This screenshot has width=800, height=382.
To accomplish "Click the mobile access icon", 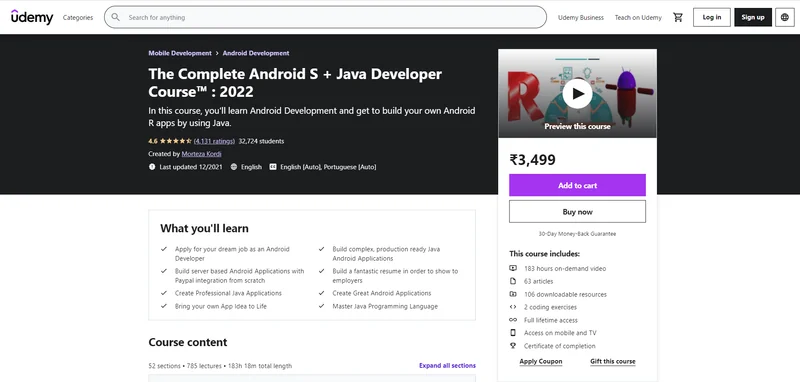I will (x=513, y=333).
